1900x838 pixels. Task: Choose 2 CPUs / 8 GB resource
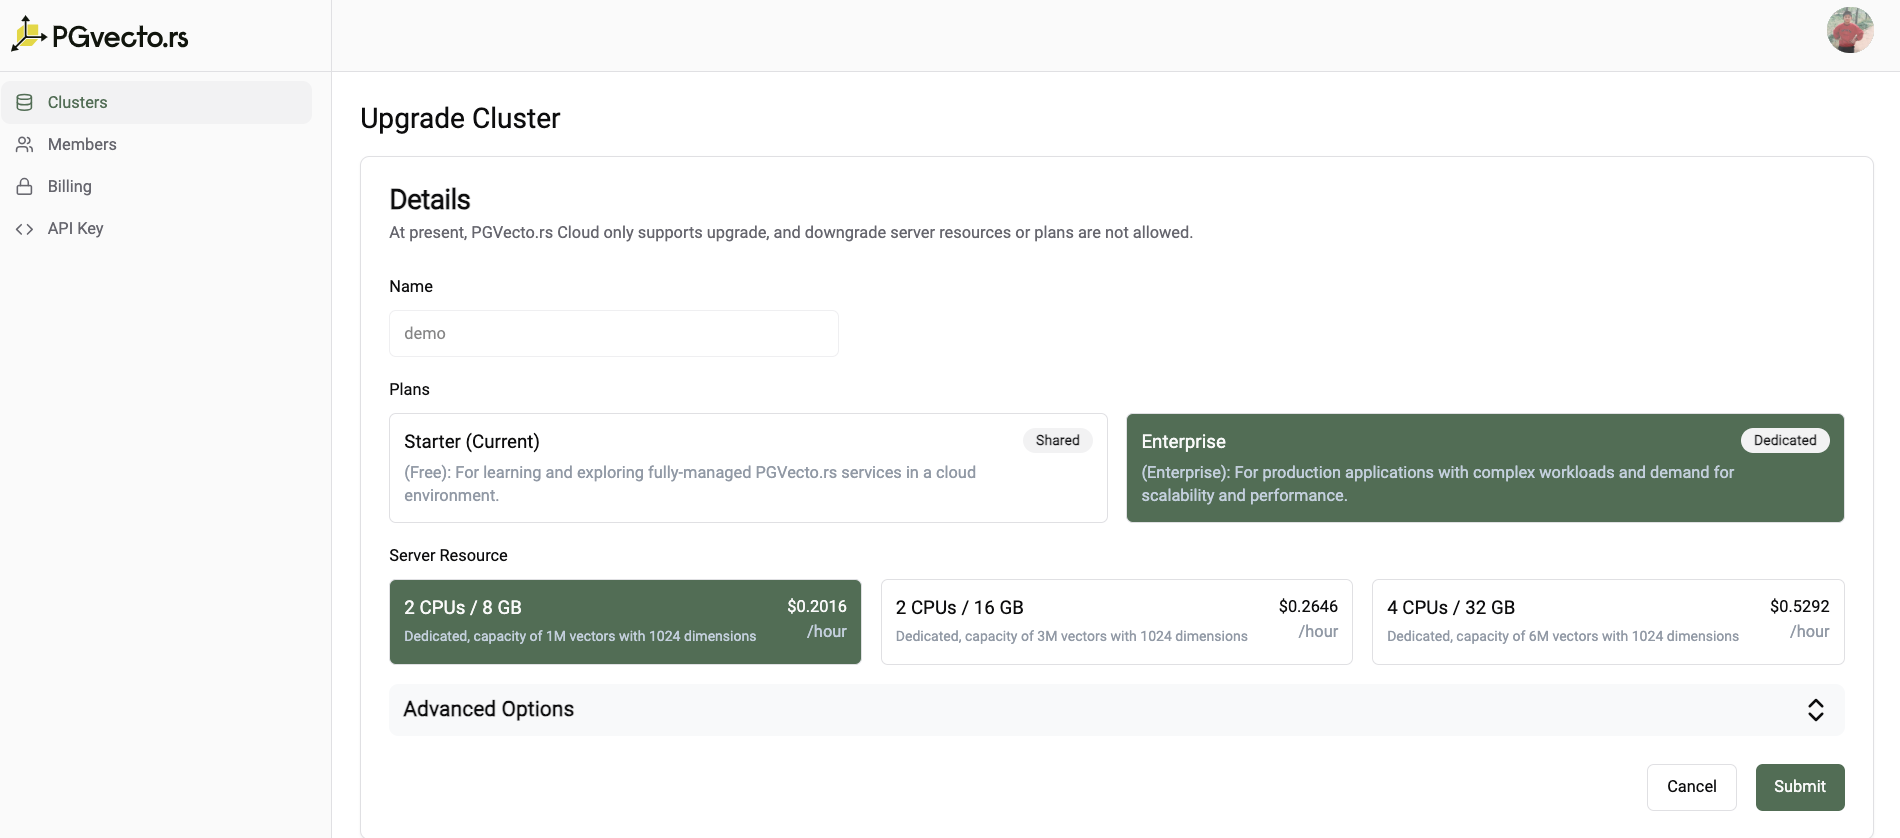625,622
